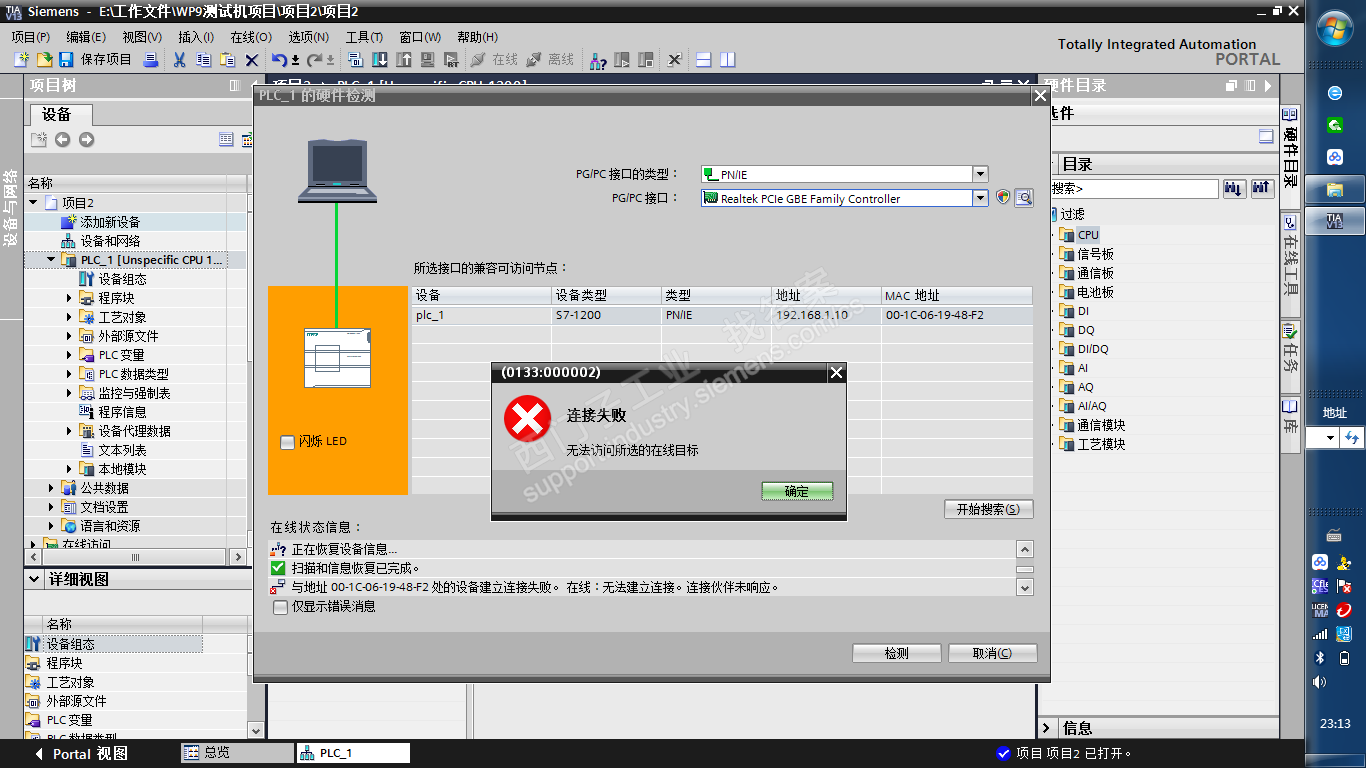Click down arrow of status info scrollbar

(1025, 587)
